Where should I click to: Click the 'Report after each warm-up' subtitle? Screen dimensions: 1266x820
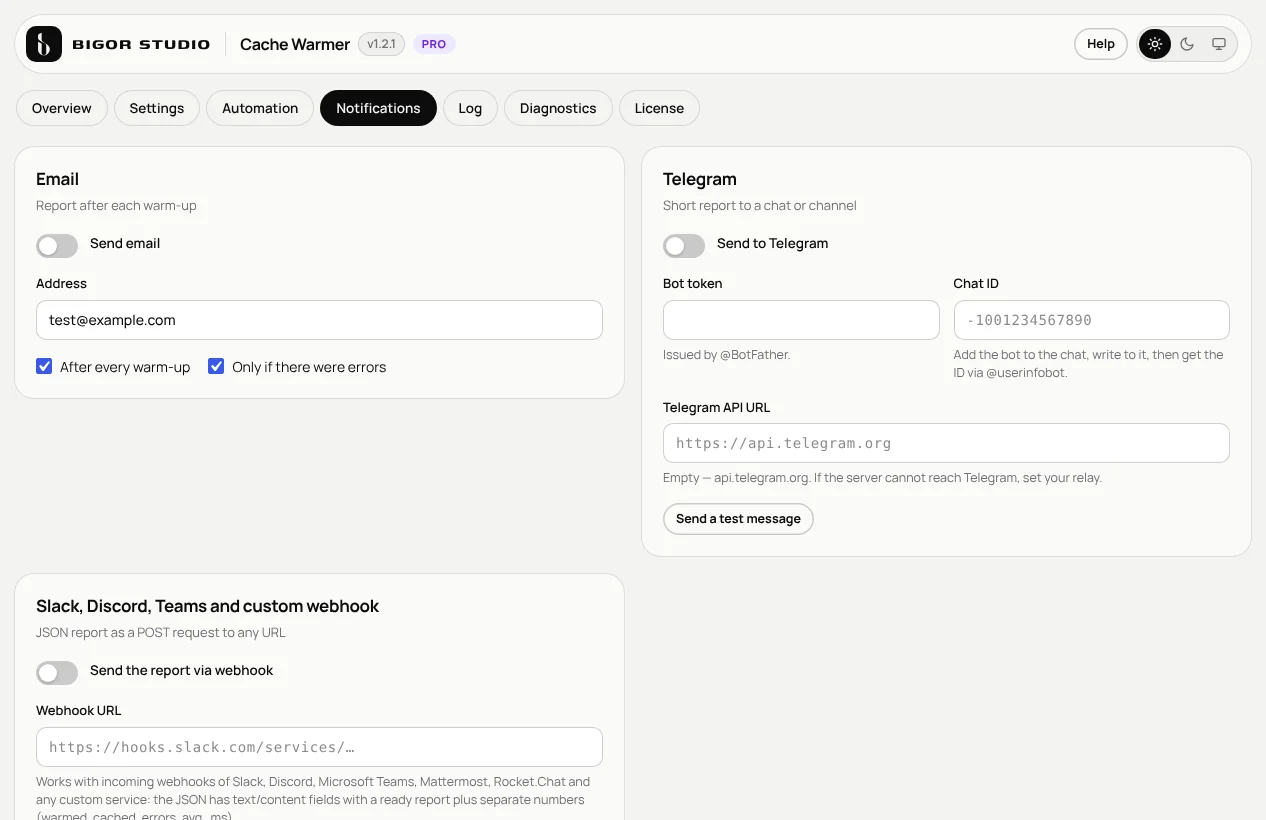[116, 206]
